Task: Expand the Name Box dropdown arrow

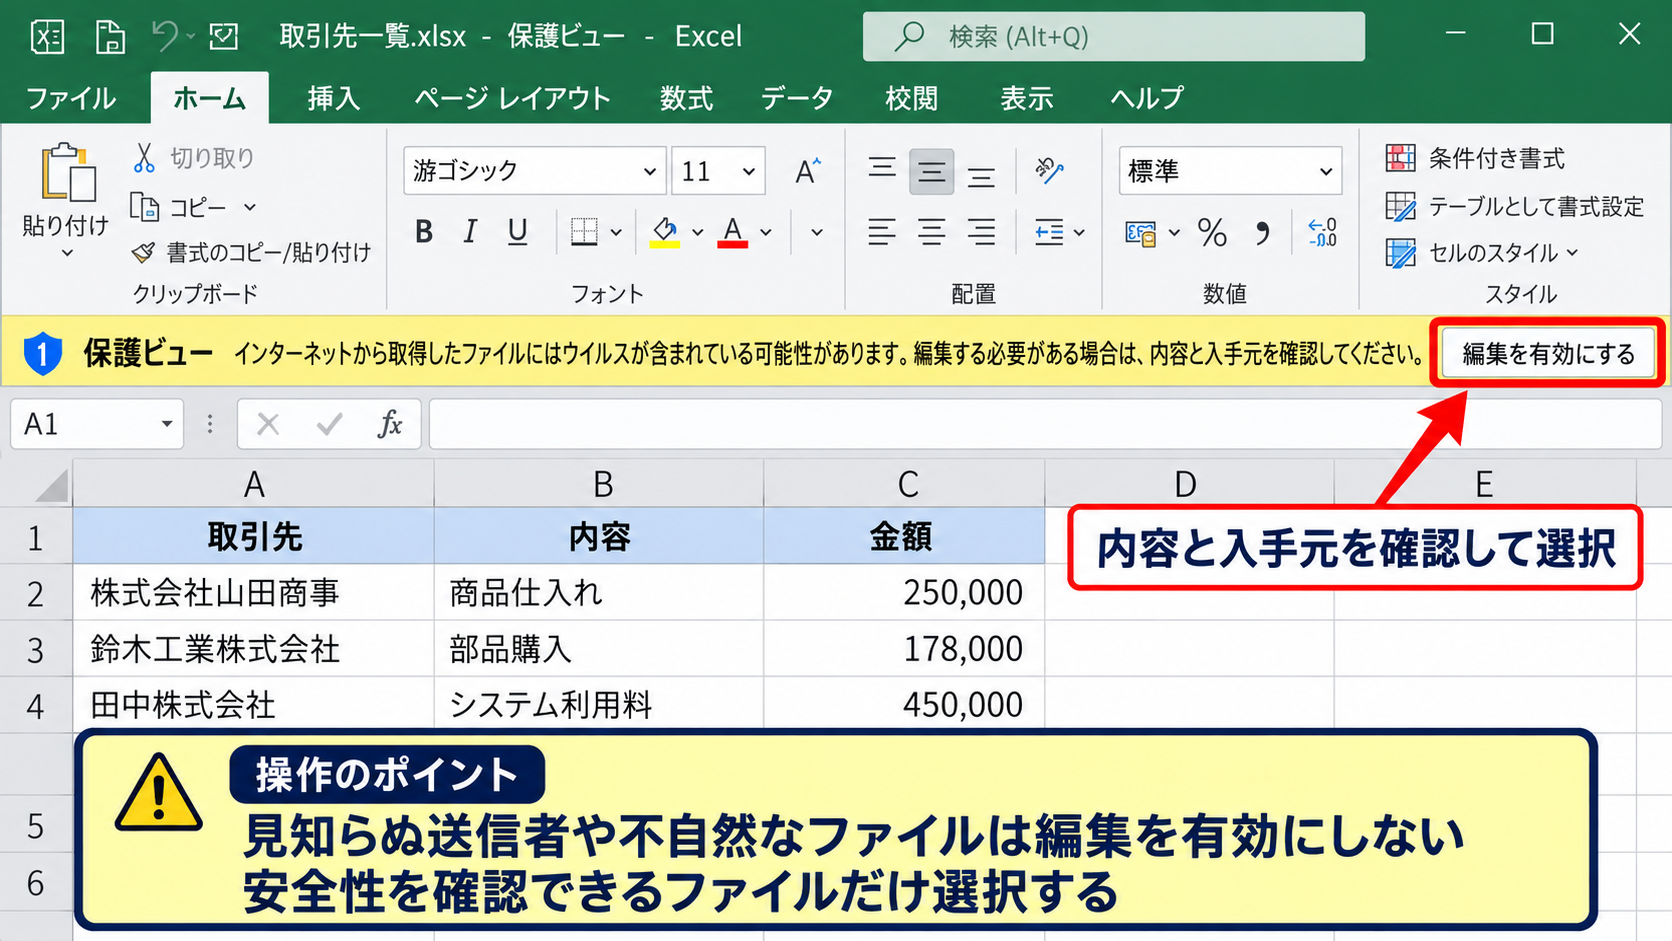Action: [167, 424]
